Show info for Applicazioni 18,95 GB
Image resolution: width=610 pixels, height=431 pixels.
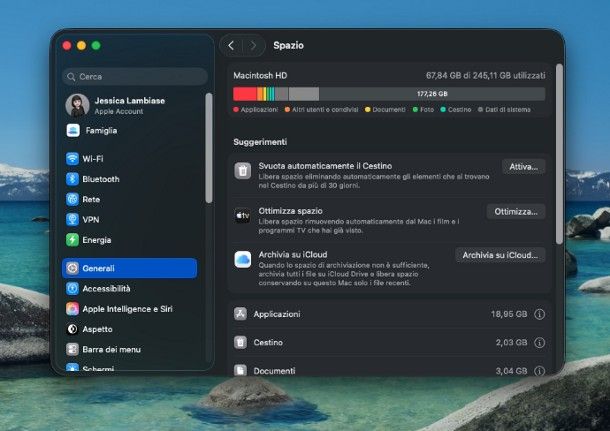[539, 314]
